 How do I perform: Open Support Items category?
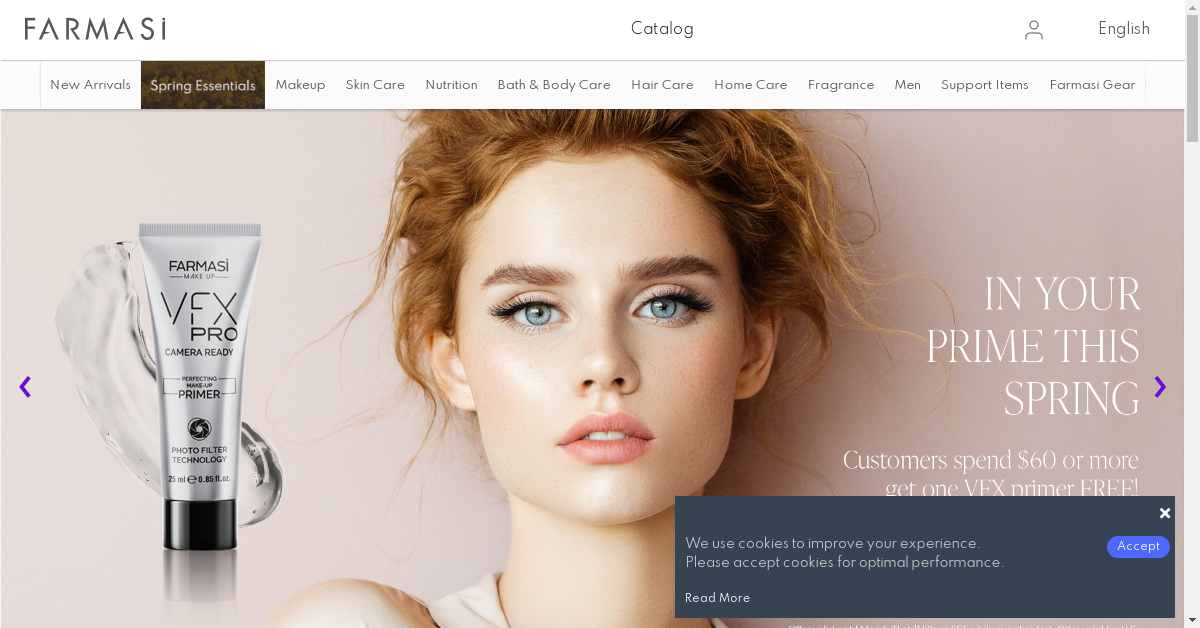985,85
